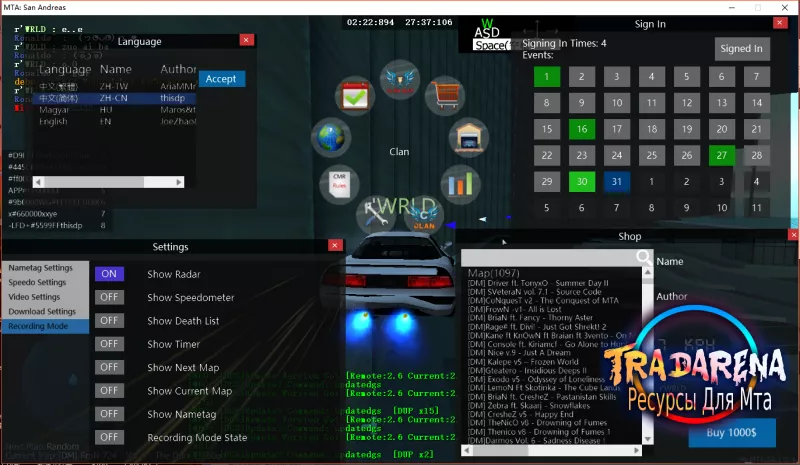
Task: Click left arrow of Language scrollbar
Action: pyautogui.click(x=39, y=182)
